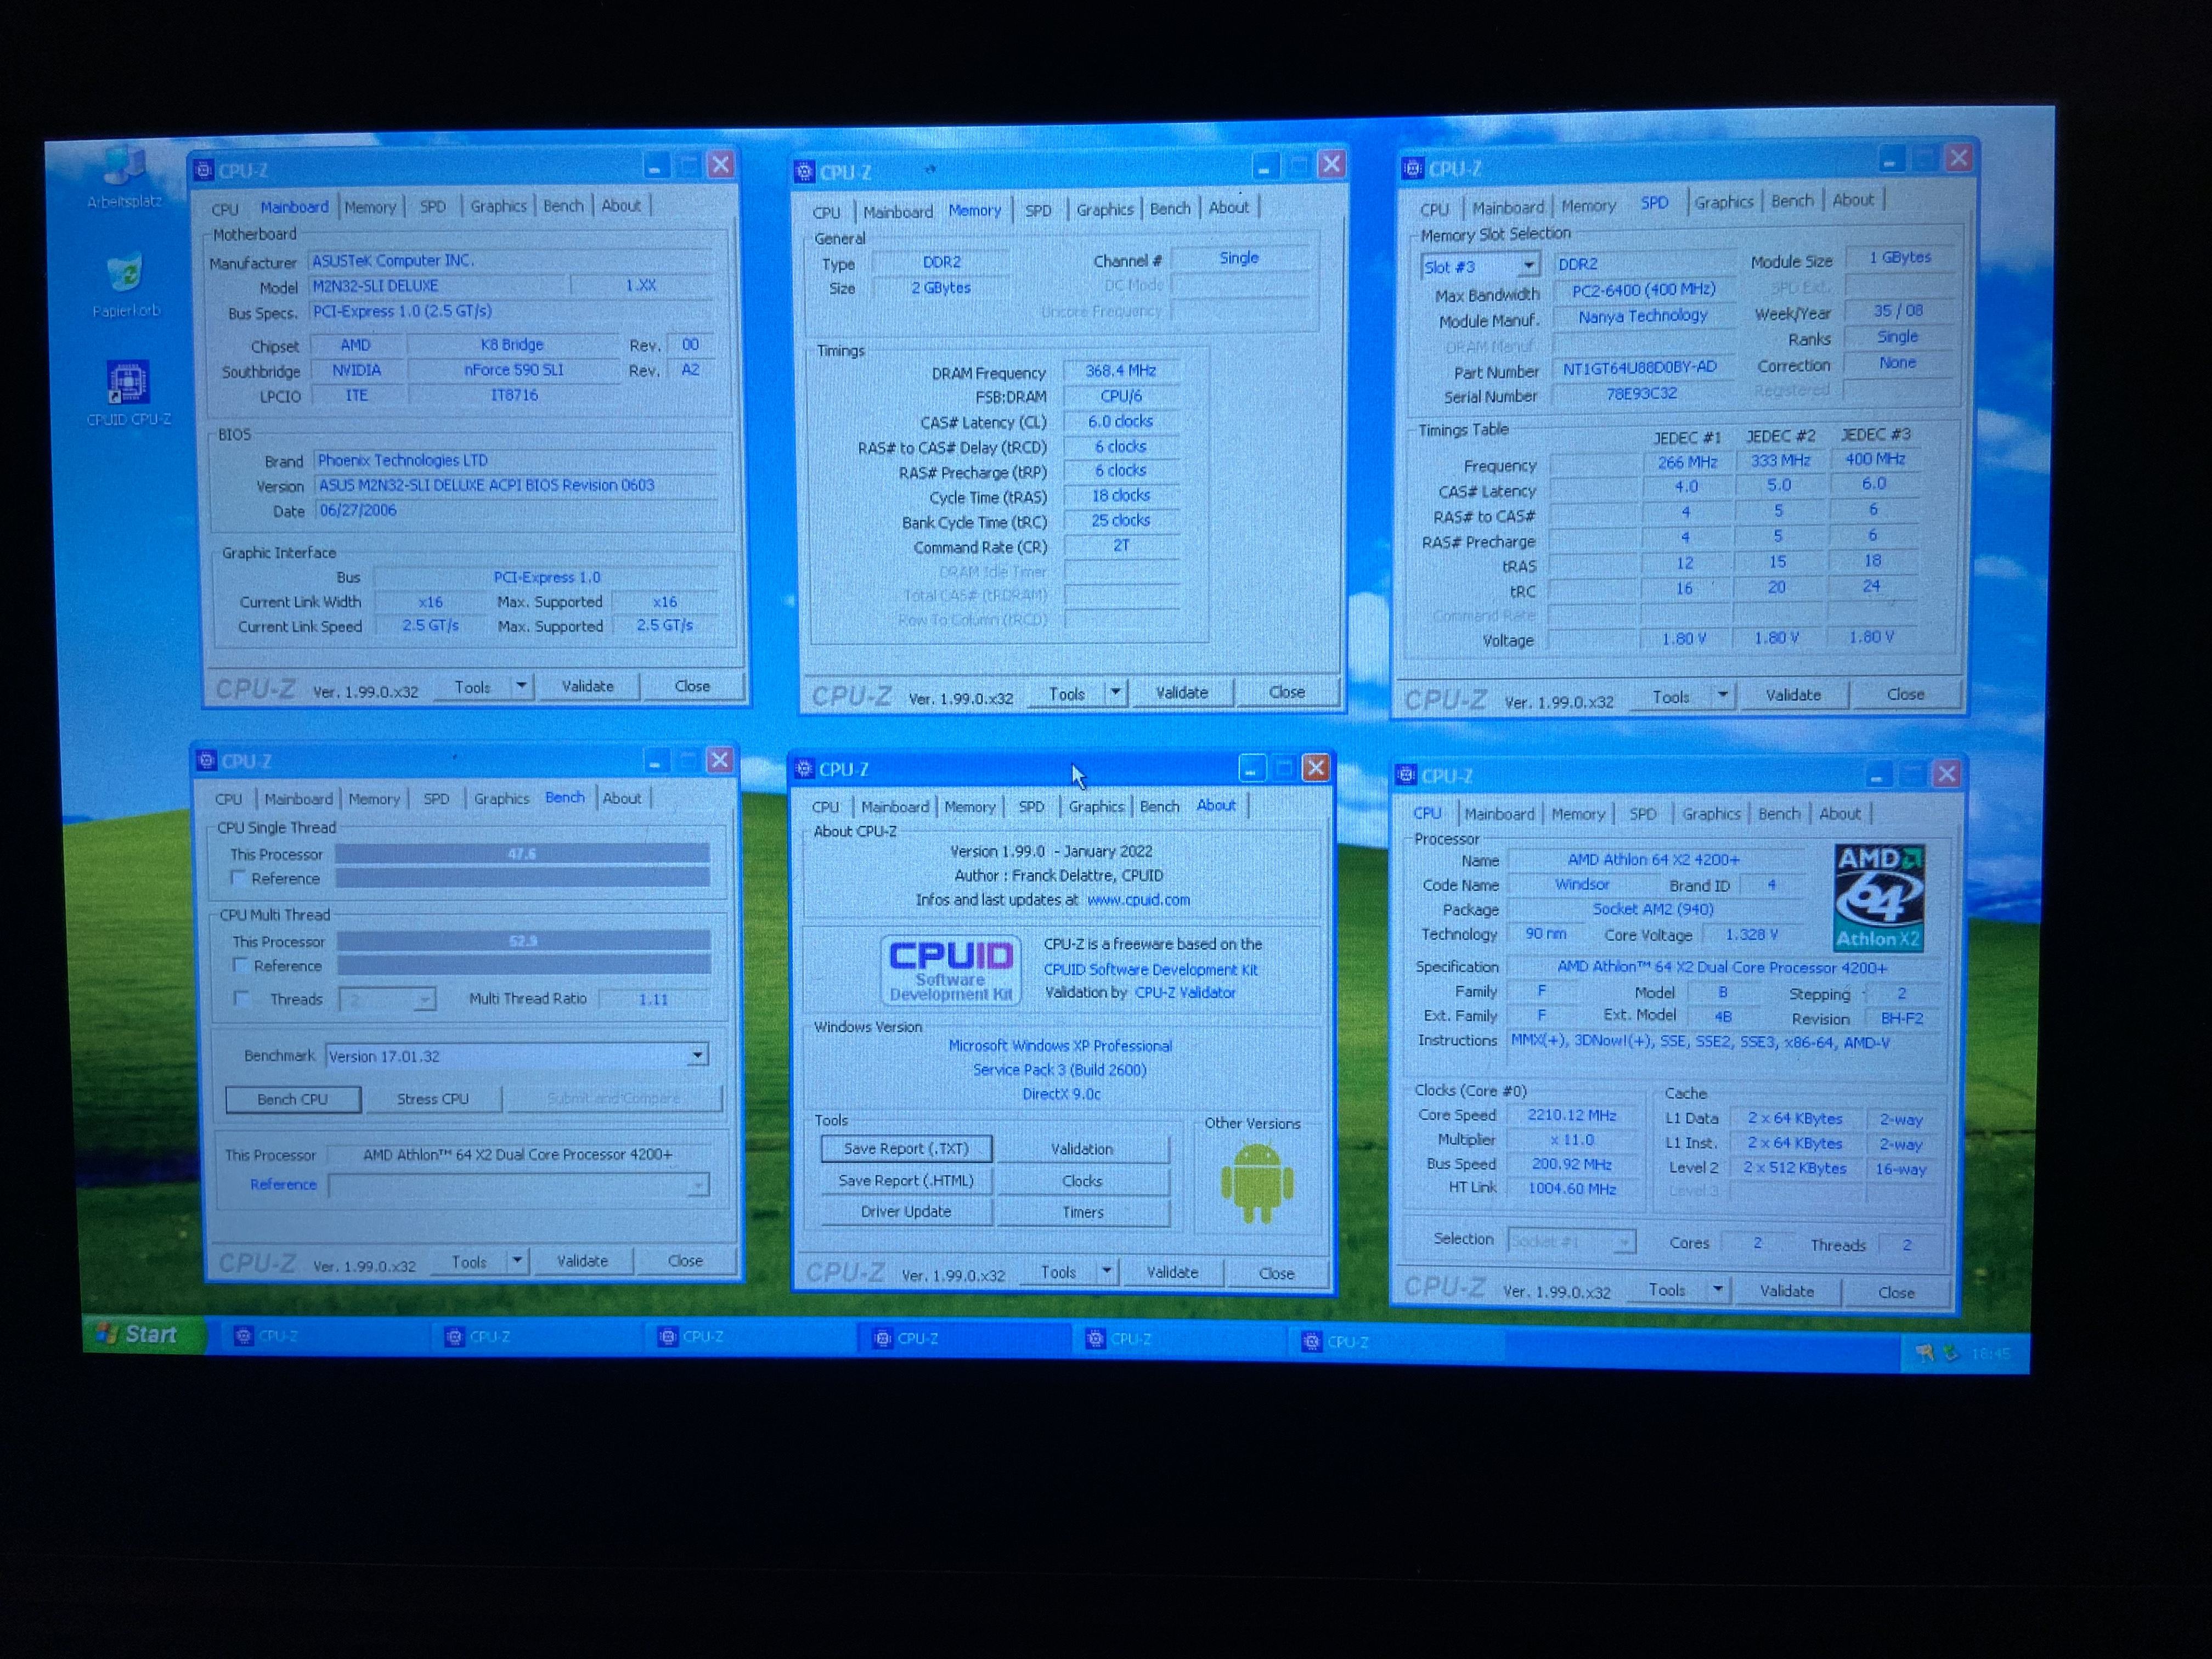2212x1659 pixels.
Task: Open Tools dropdown arrow in the Memory window
Action: point(1115,692)
